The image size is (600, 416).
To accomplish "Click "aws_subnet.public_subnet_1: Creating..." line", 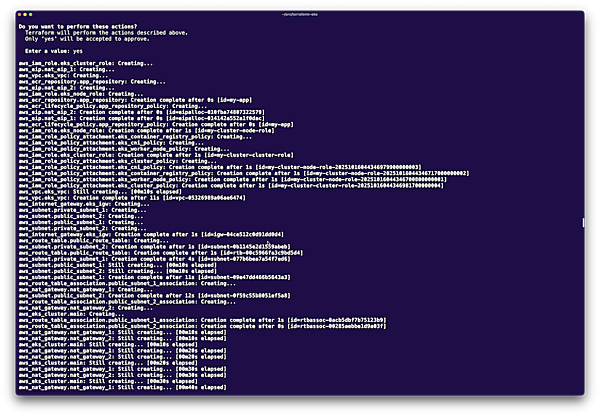I will coord(81,223).
